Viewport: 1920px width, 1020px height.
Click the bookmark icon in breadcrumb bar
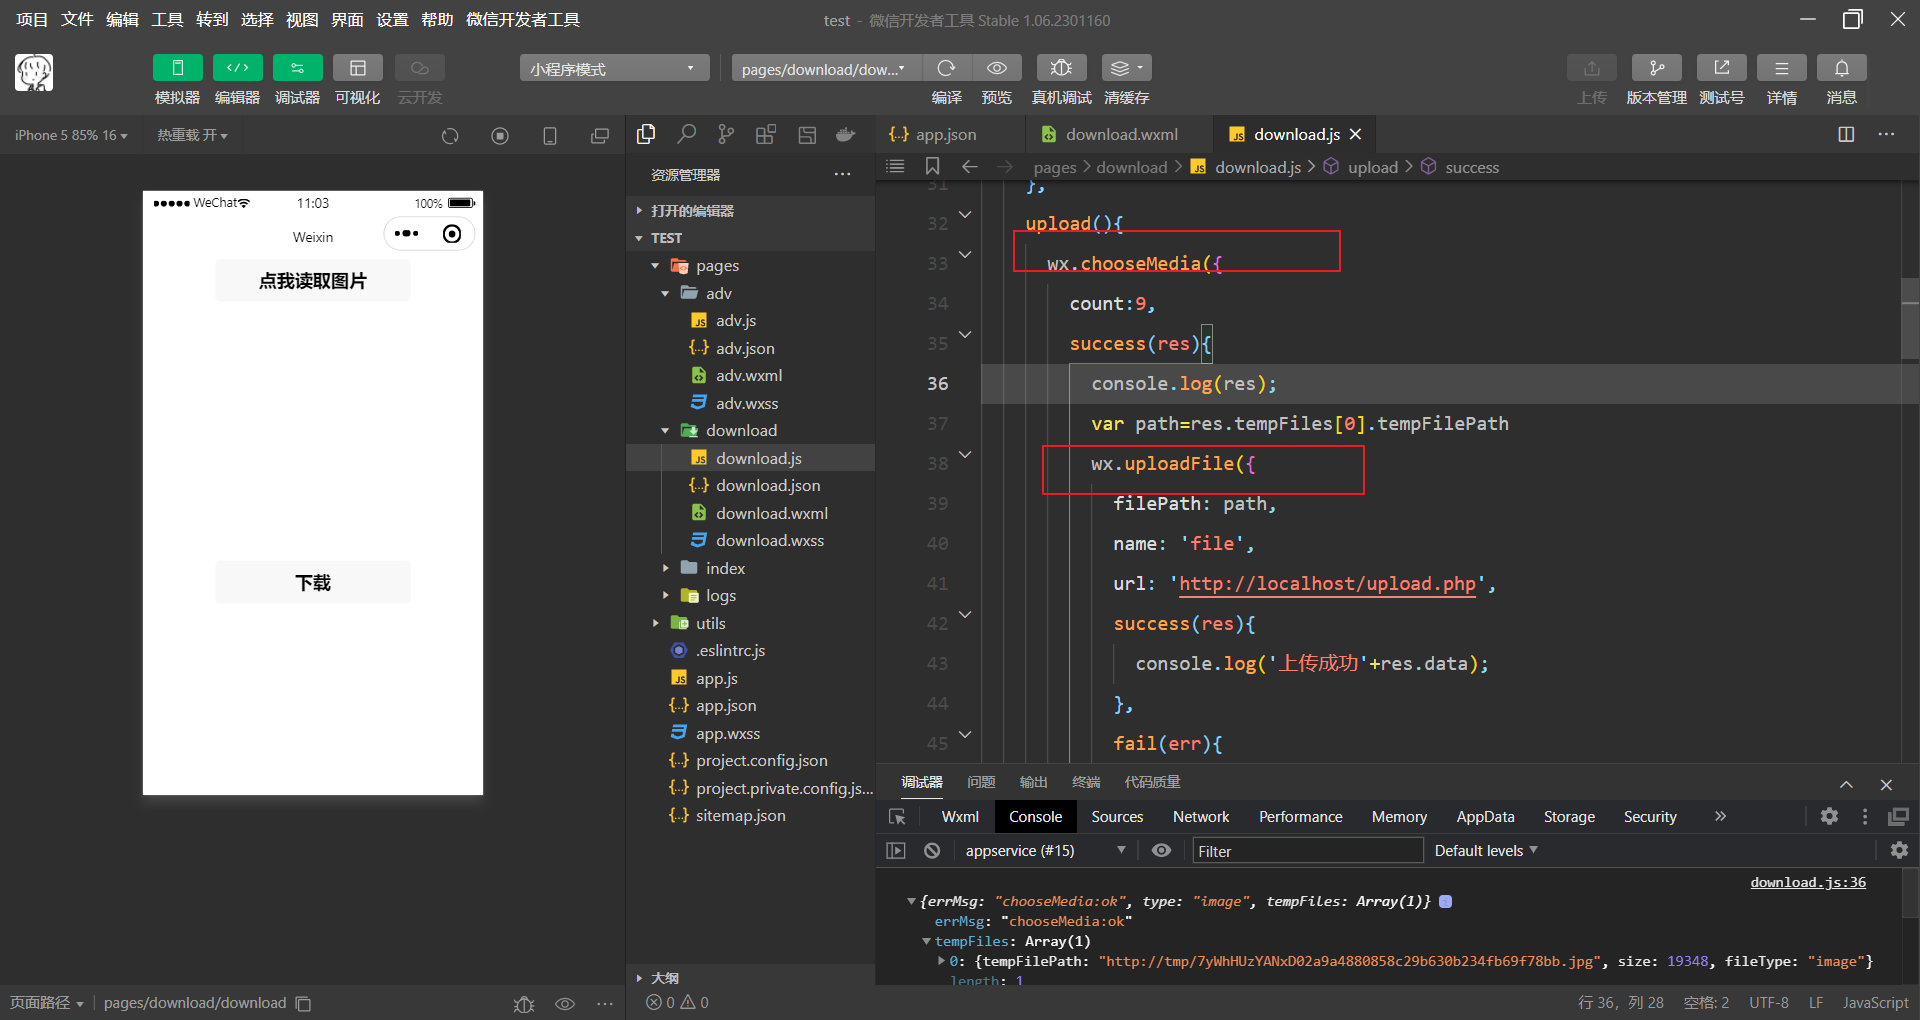pyautogui.click(x=932, y=166)
